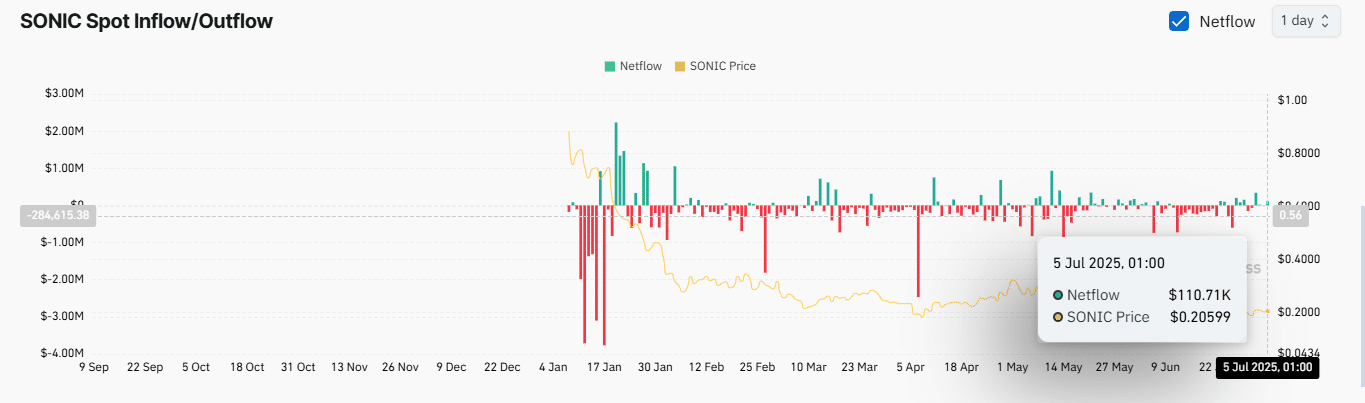Click the SONIC Spot Inflow/Outflow title
Image resolution: width=1365 pixels, height=403 pixels.
point(146,20)
